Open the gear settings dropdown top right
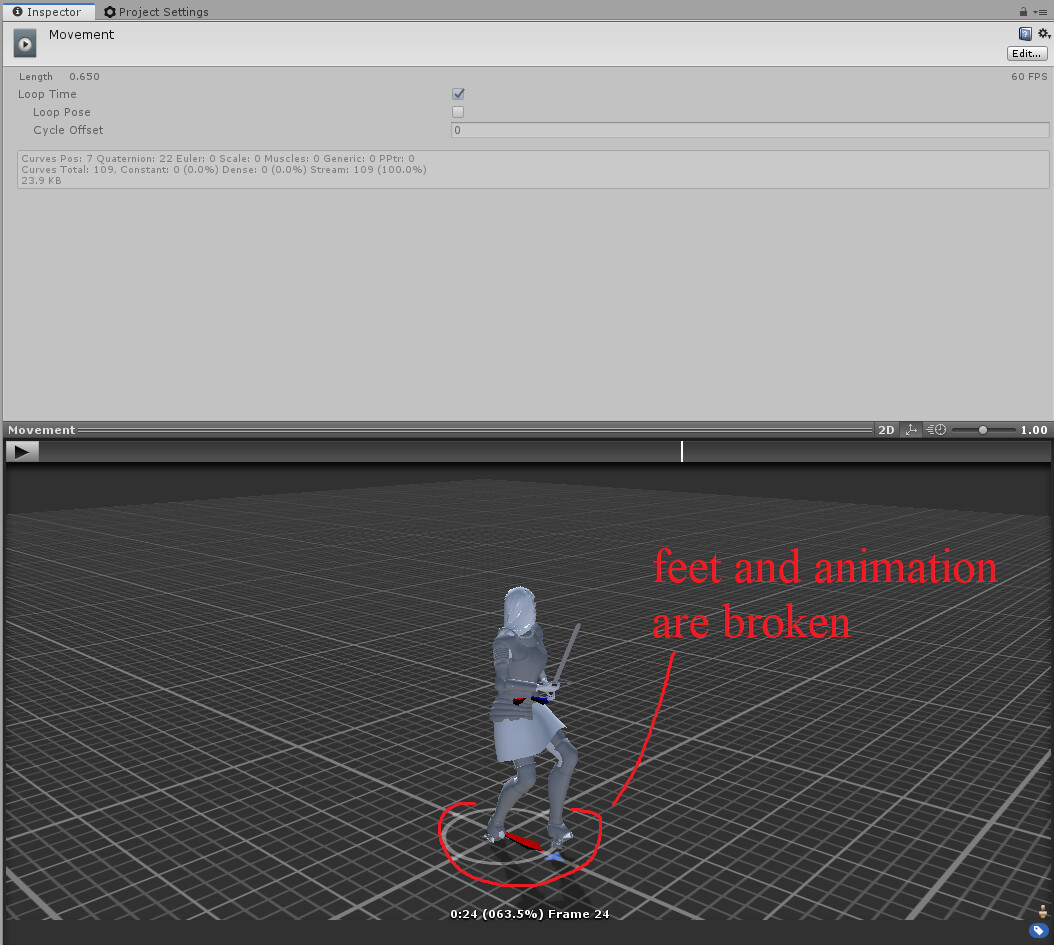Screen dimensions: 1054x948 point(1042,33)
